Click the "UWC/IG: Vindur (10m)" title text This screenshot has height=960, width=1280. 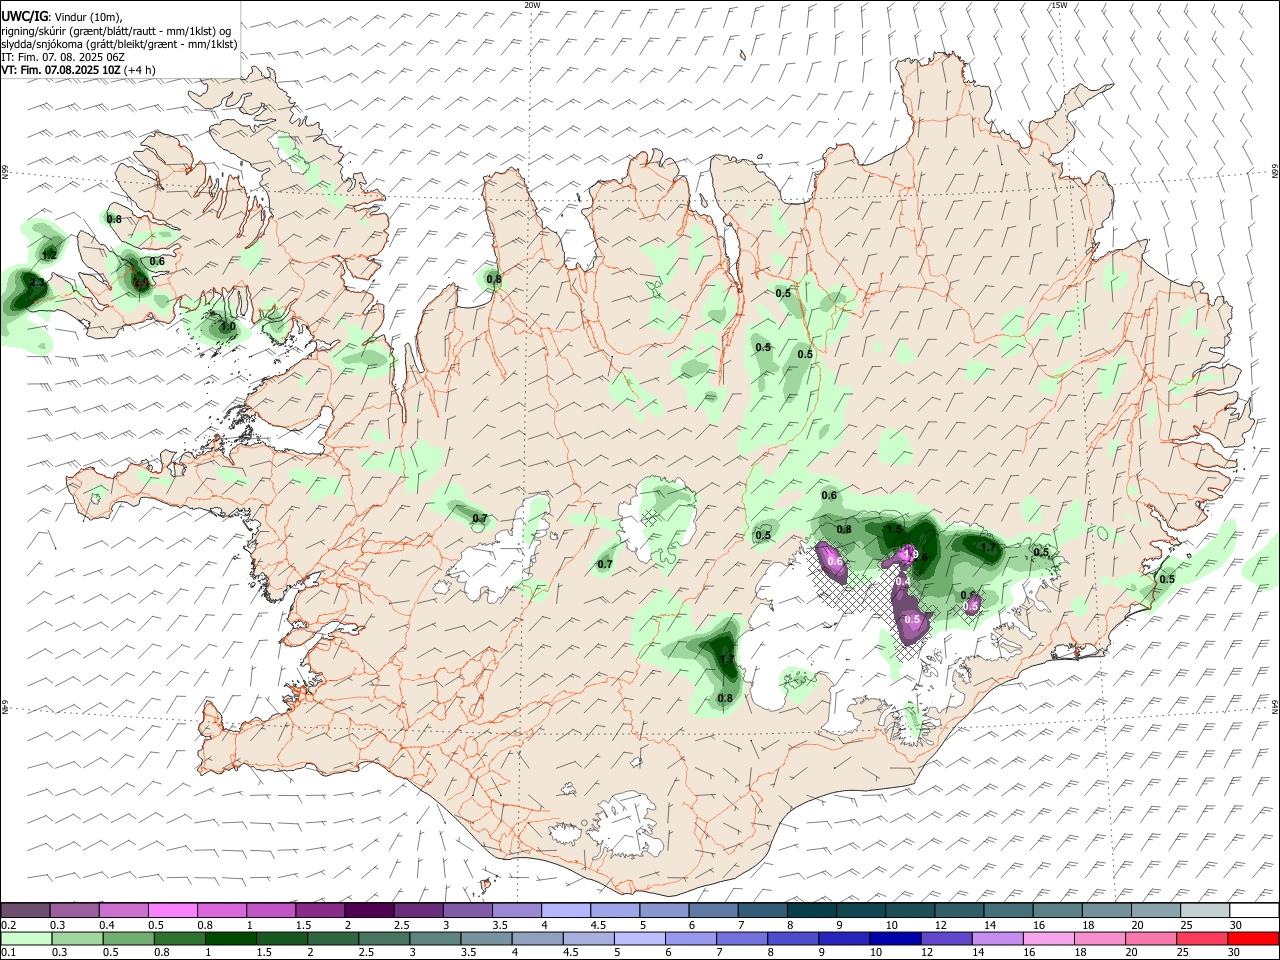[62, 17]
